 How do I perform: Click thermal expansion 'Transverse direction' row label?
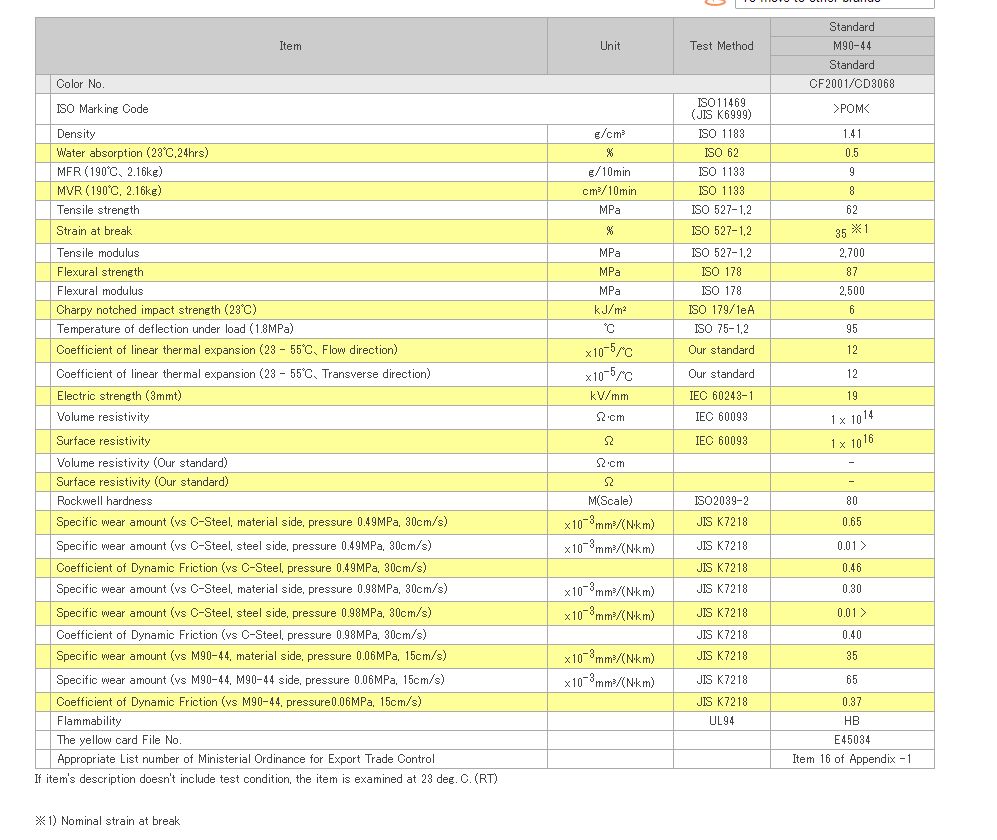pos(244,375)
